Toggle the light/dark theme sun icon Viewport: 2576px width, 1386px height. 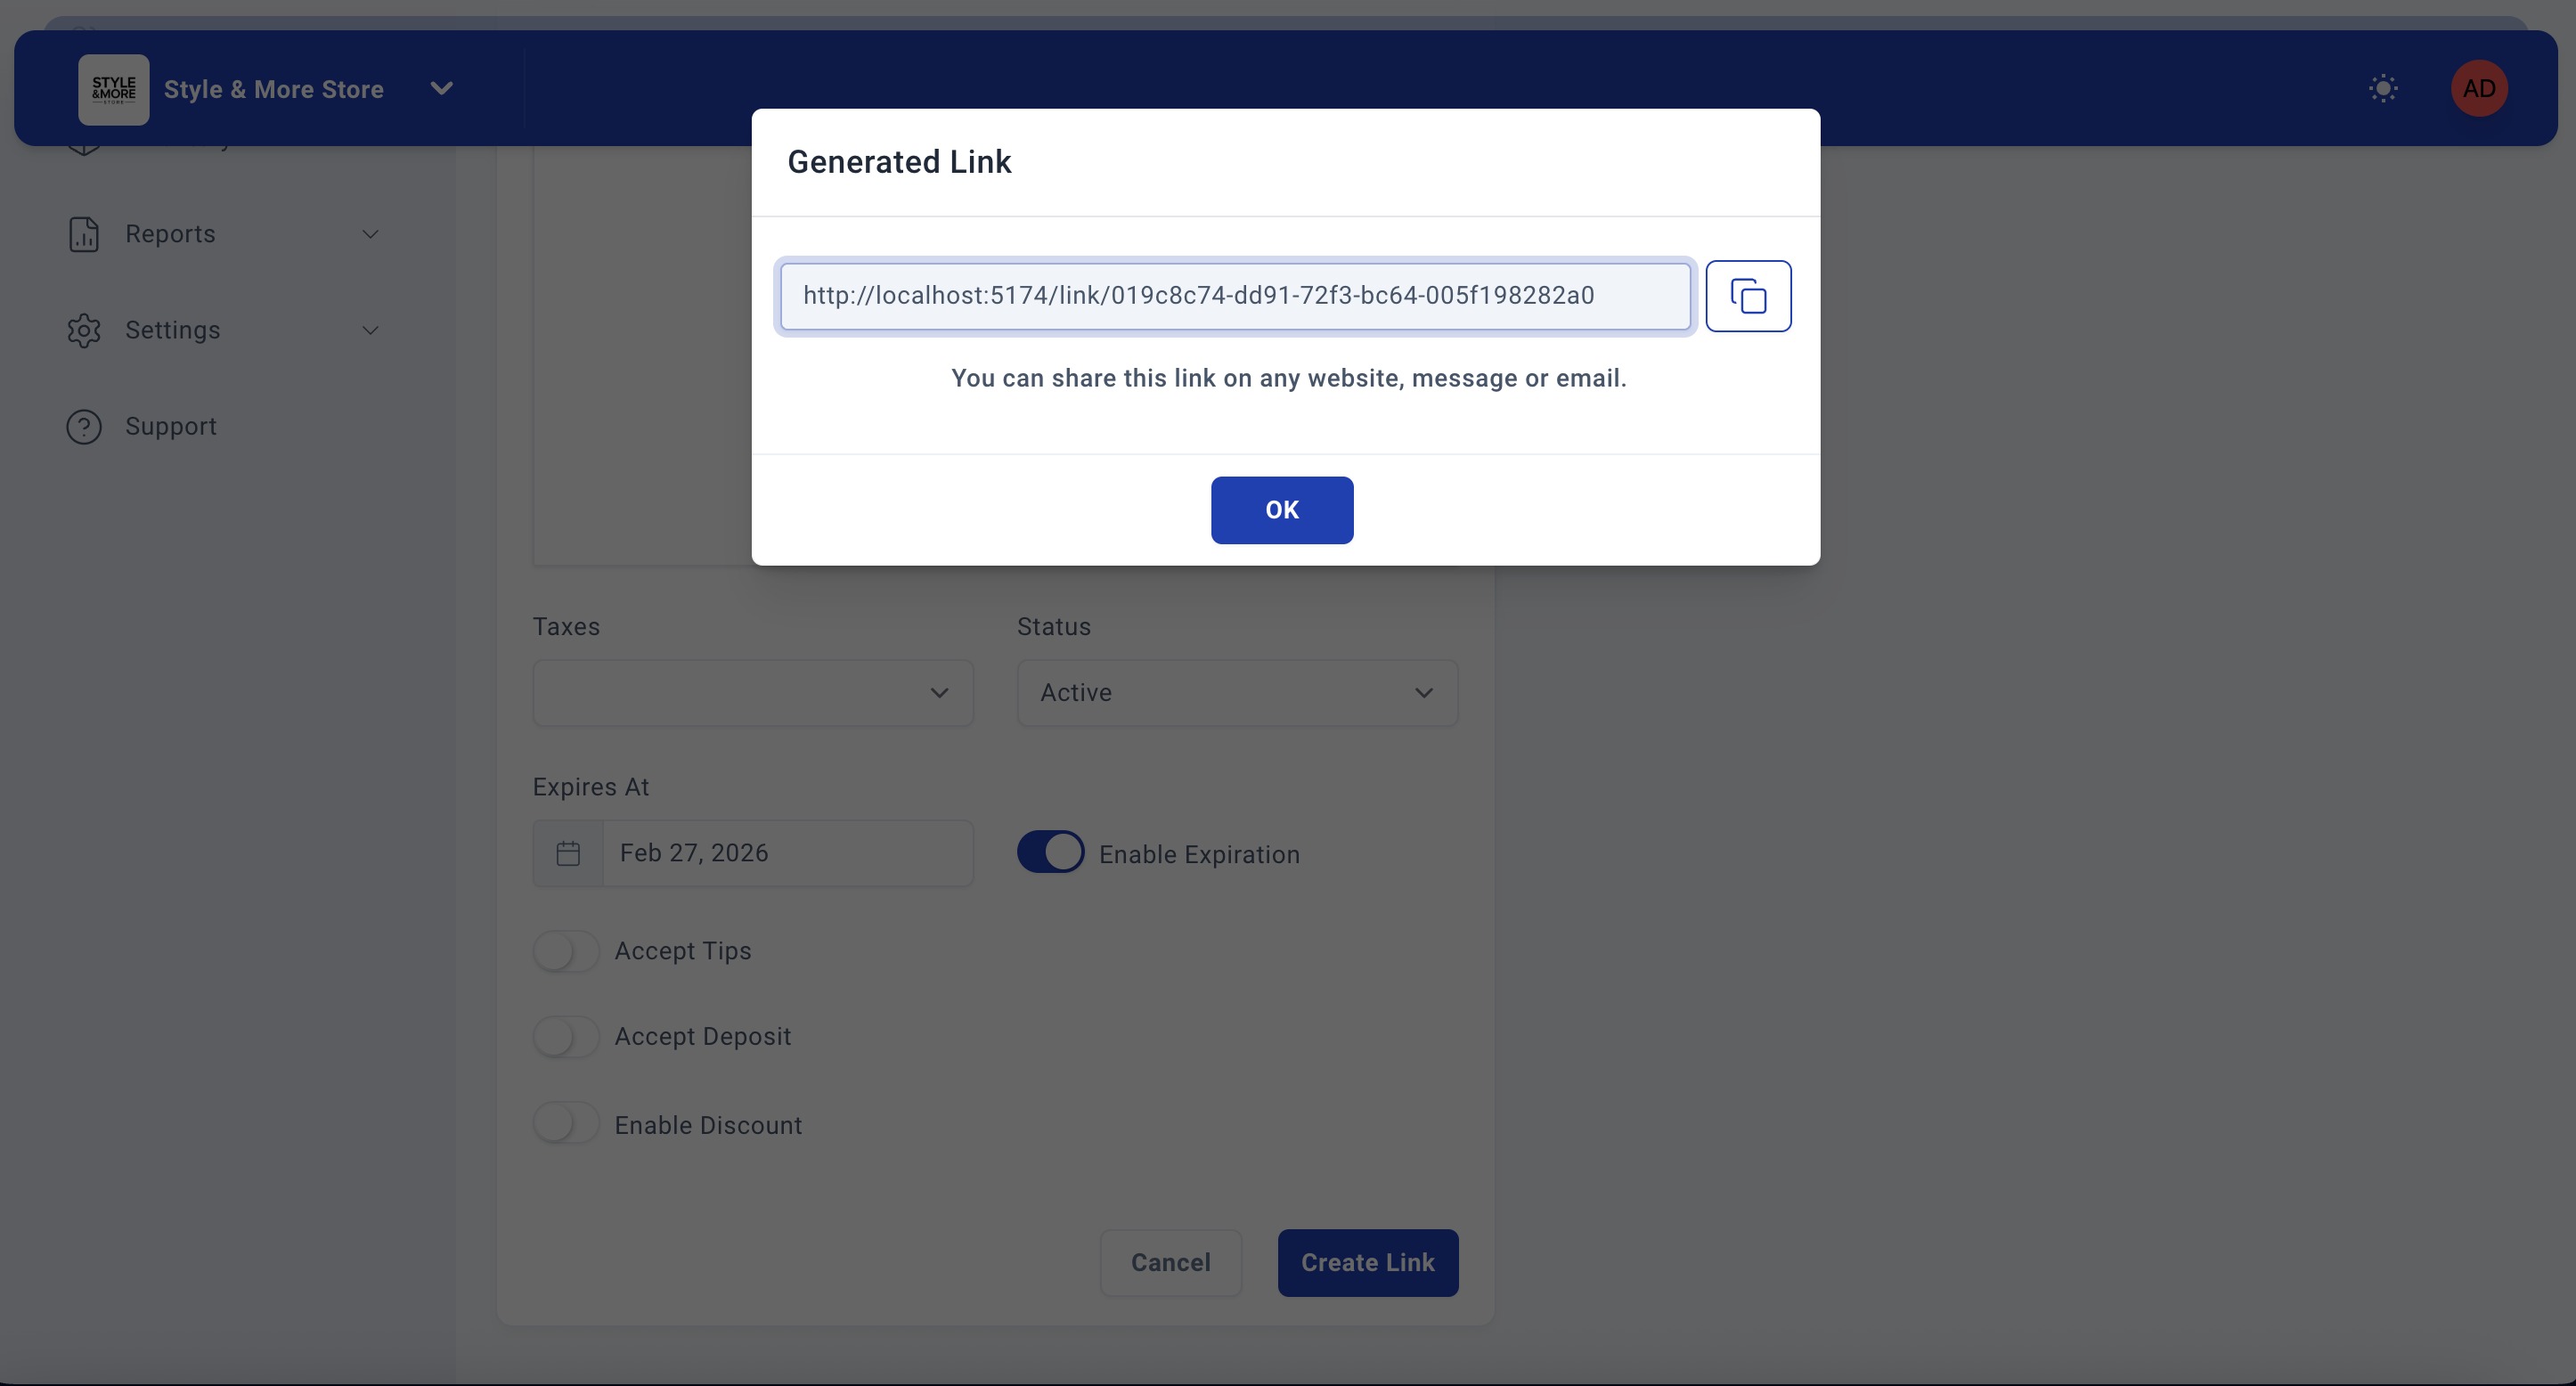(x=2383, y=88)
